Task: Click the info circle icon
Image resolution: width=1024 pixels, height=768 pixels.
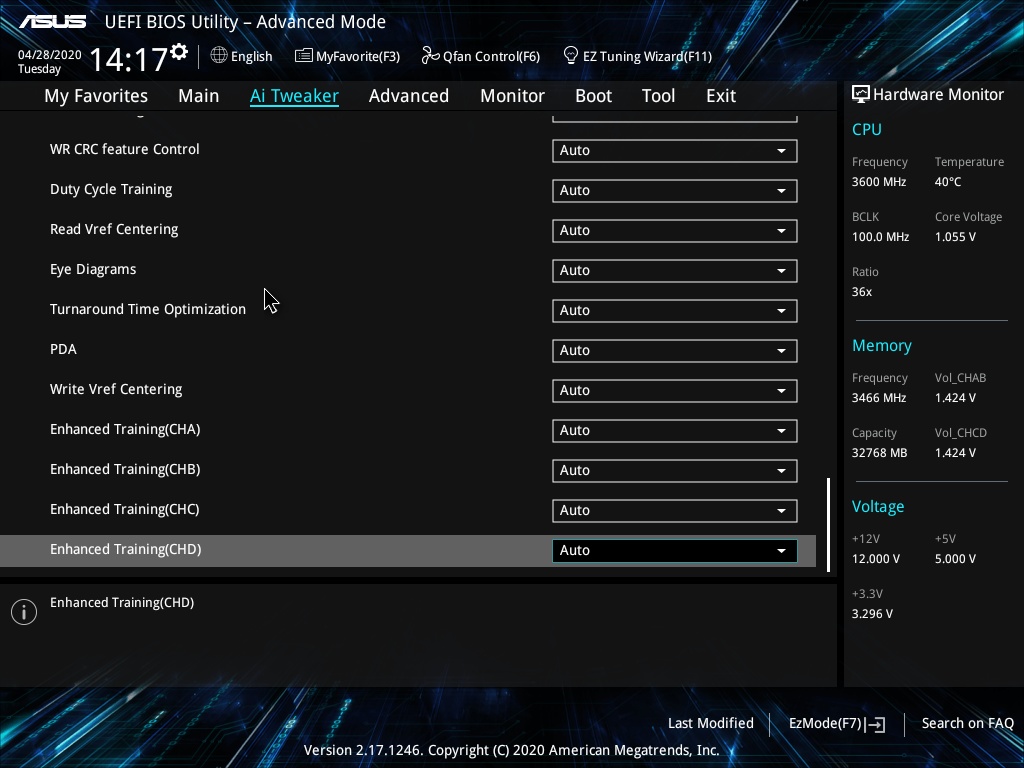Action: (x=24, y=612)
